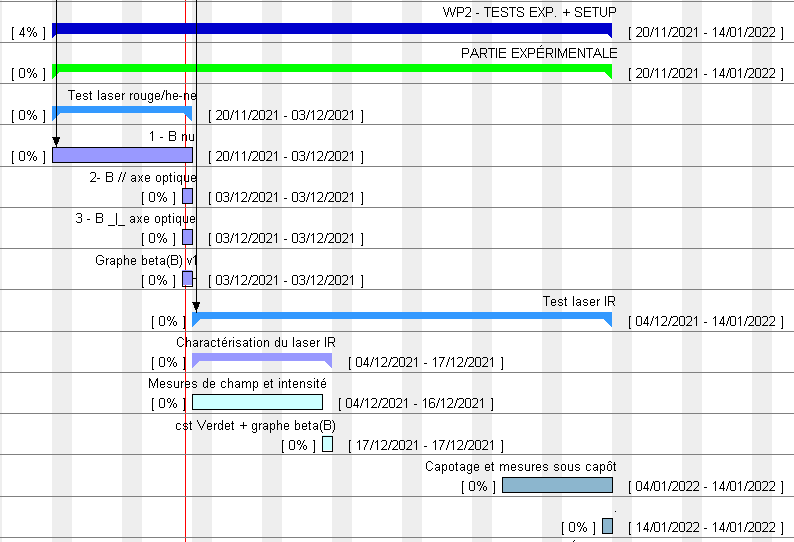
Task: Click the 'Graphe beta(B) v1' task bar
Action: (x=187, y=279)
